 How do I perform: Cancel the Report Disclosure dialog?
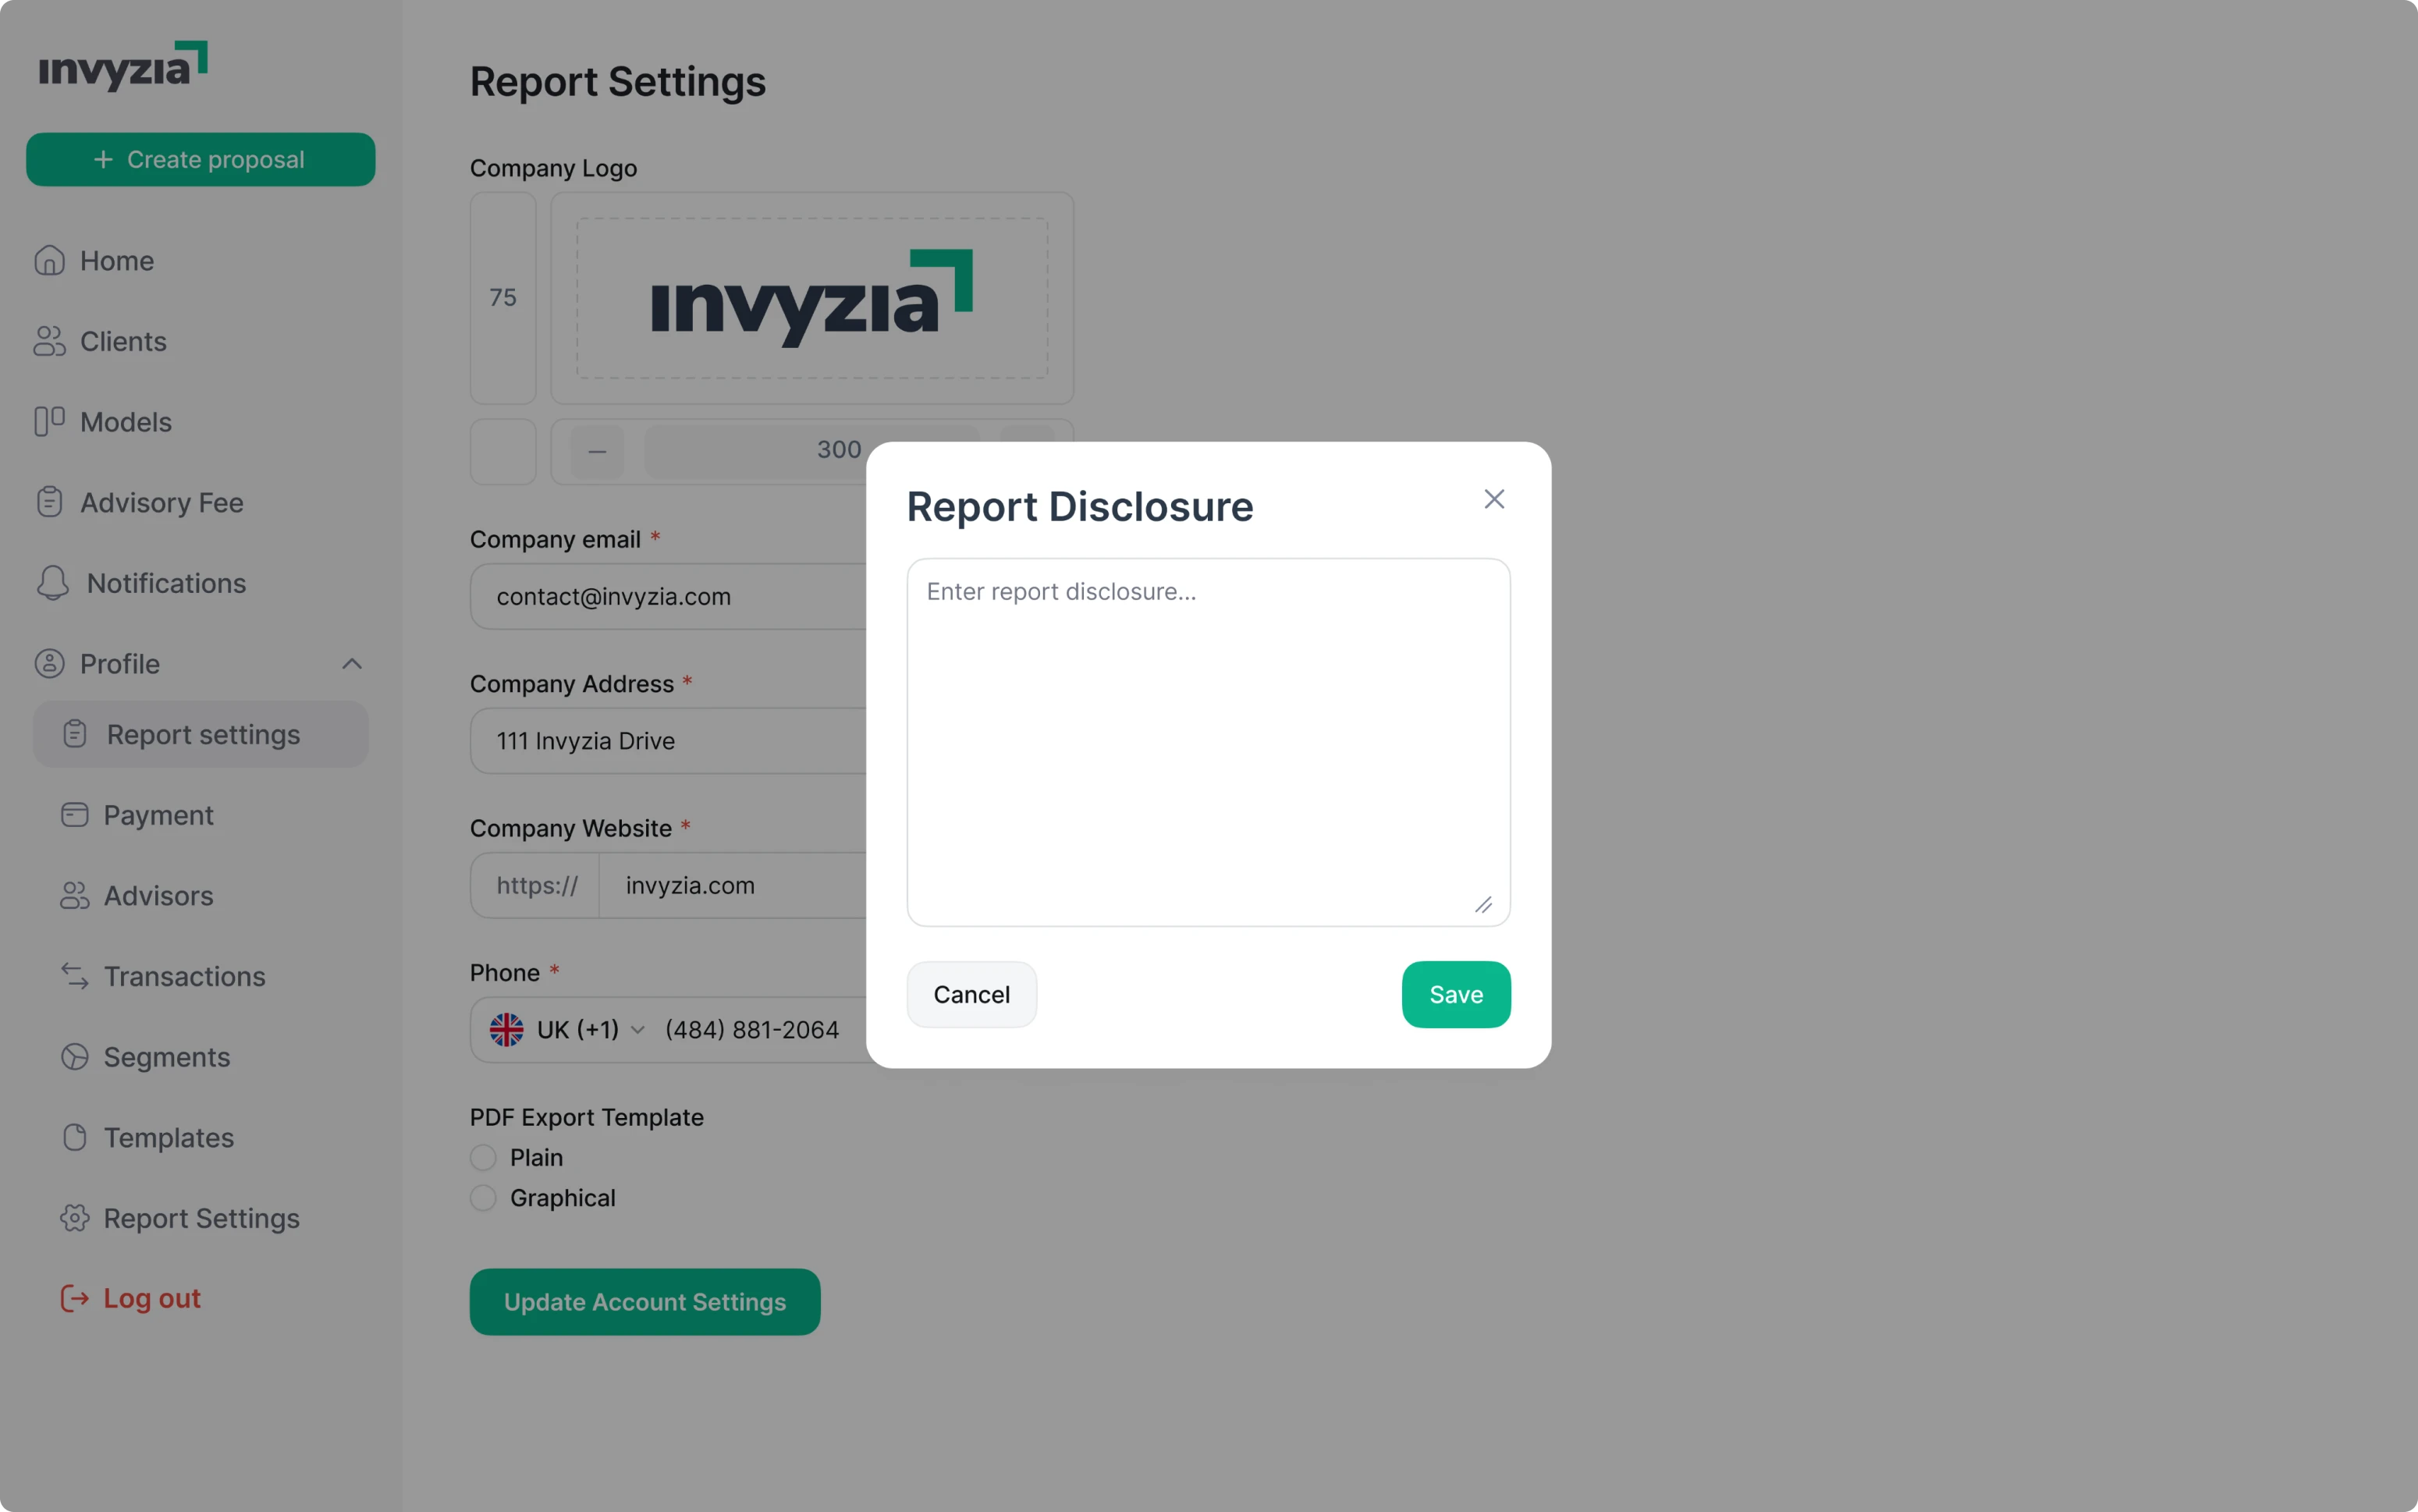pyautogui.click(x=971, y=994)
